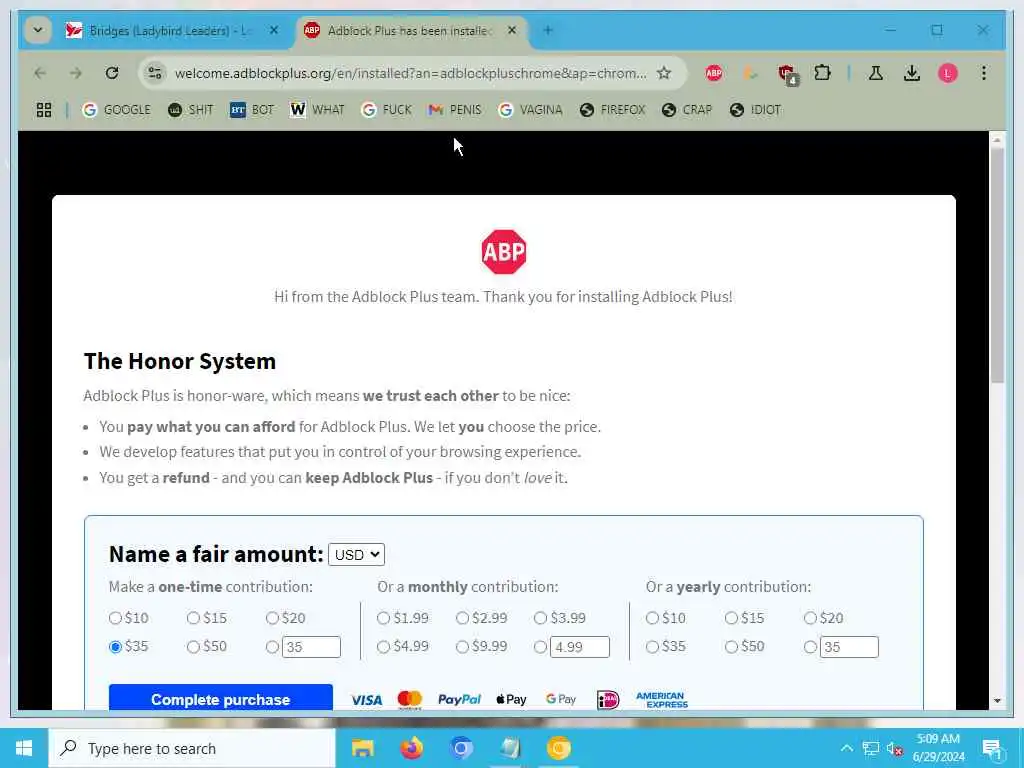Open the IDIOT bookmark
This screenshot has height=768, width=1024.
point(755,110)
